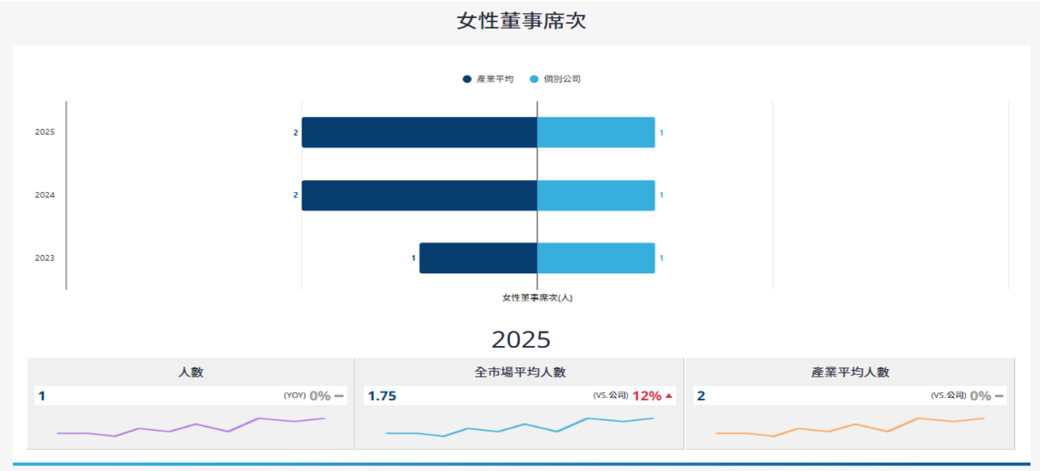The height and width of the screenshot is (471, 1040).
Task: Click the purple sparkline in 人數 card
Action: tap(190, 426)
